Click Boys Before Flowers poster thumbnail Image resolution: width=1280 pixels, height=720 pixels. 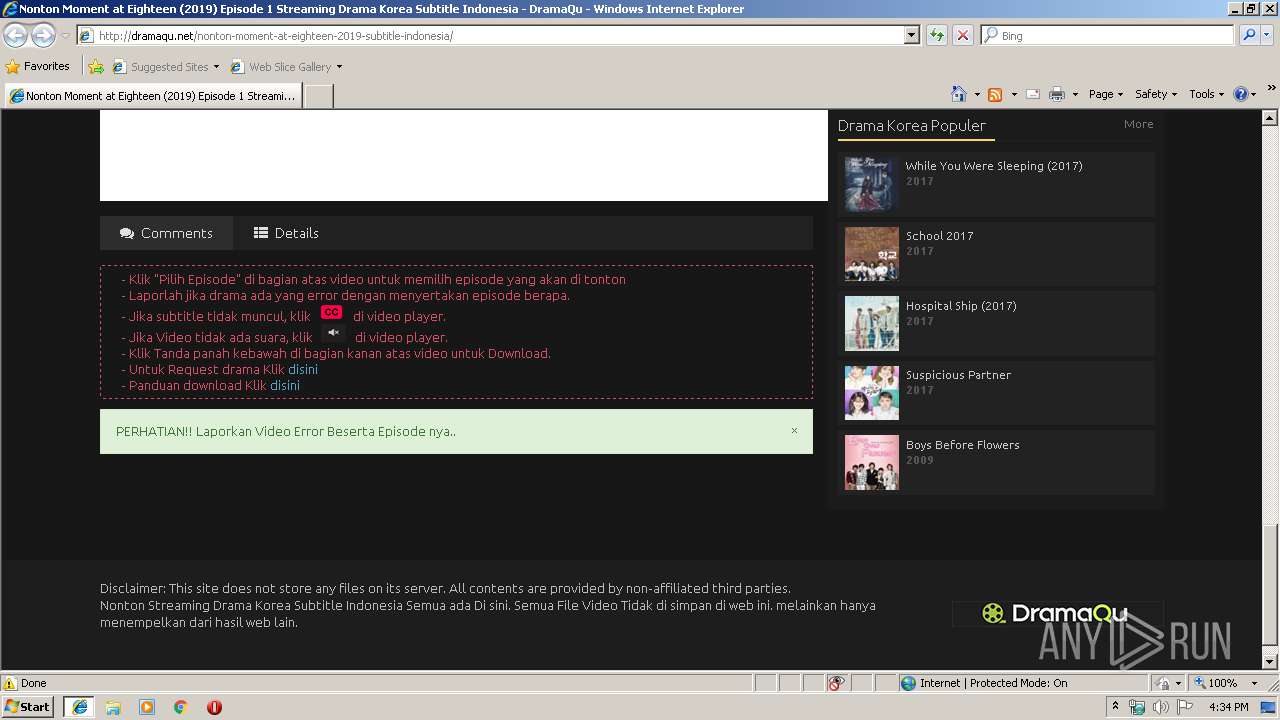[x=871, y=462]
